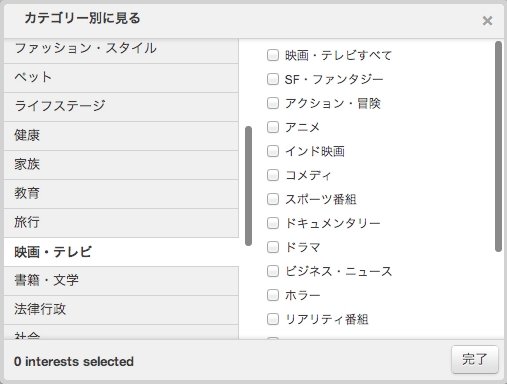Check the インド映画 checkbox
The width and height of the screenshot is (507, 384).
pyautogui.click(x=273, y=151)
